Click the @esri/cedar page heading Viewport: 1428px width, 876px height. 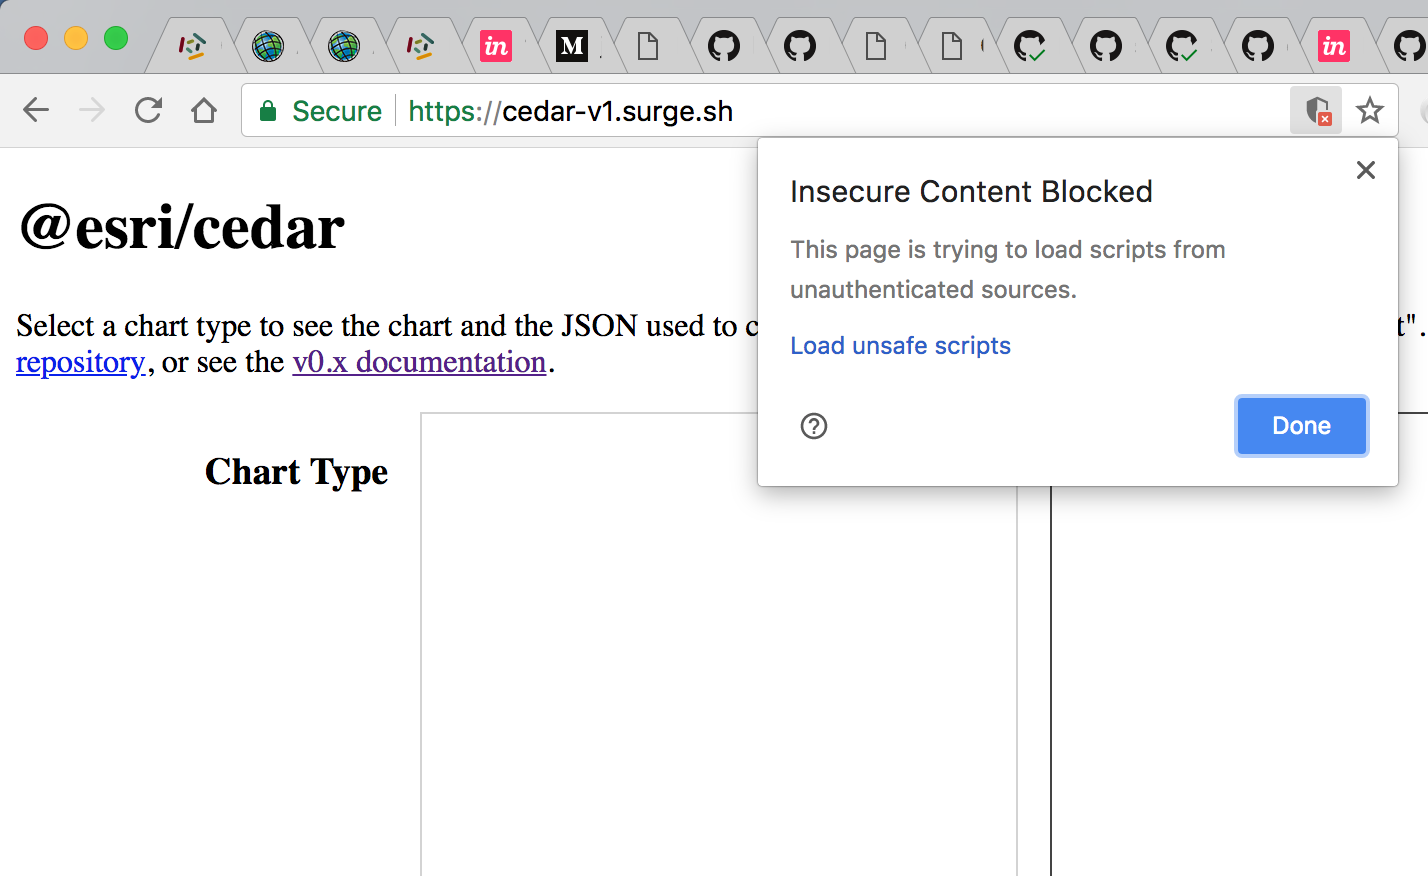point(182,227)
